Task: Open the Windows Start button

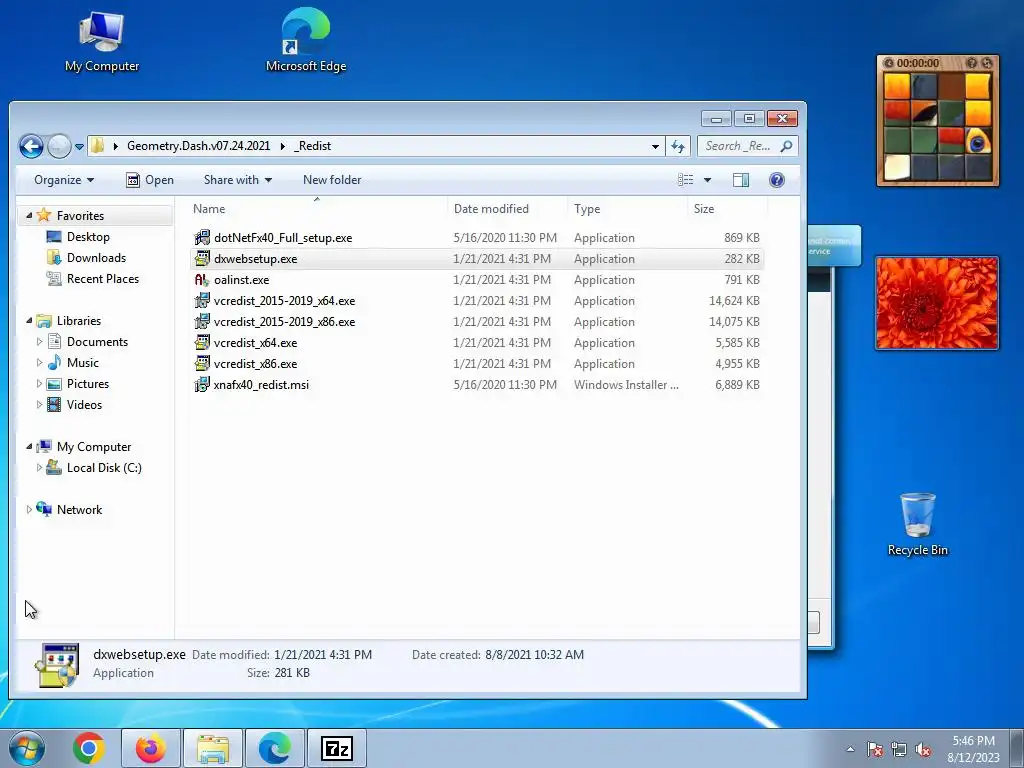Action: pyautogui.click(x=27, y=748)
